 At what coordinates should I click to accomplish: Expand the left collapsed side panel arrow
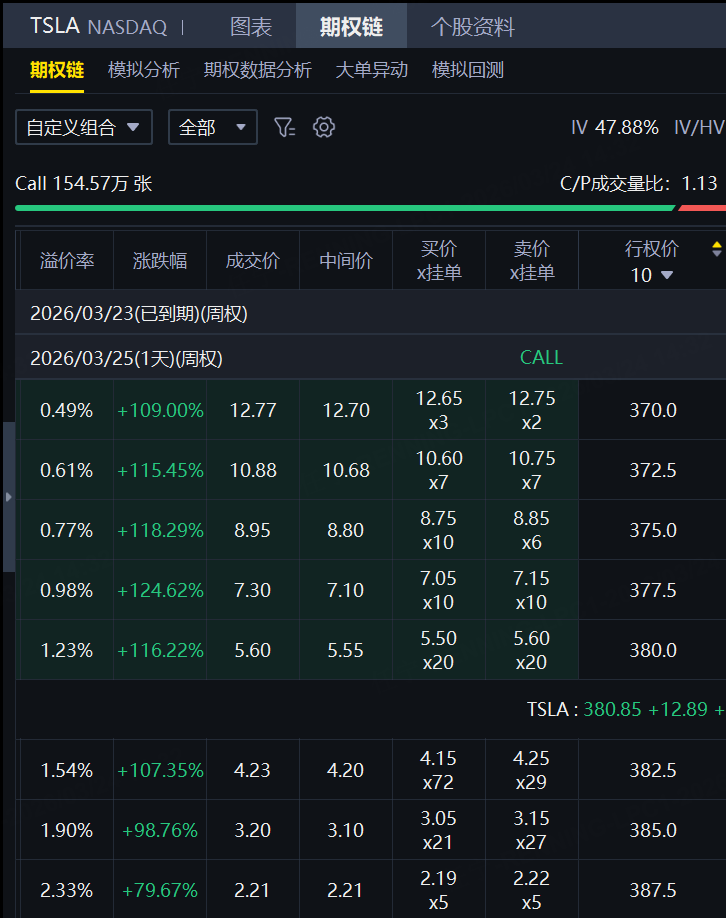tap(8, 497)
